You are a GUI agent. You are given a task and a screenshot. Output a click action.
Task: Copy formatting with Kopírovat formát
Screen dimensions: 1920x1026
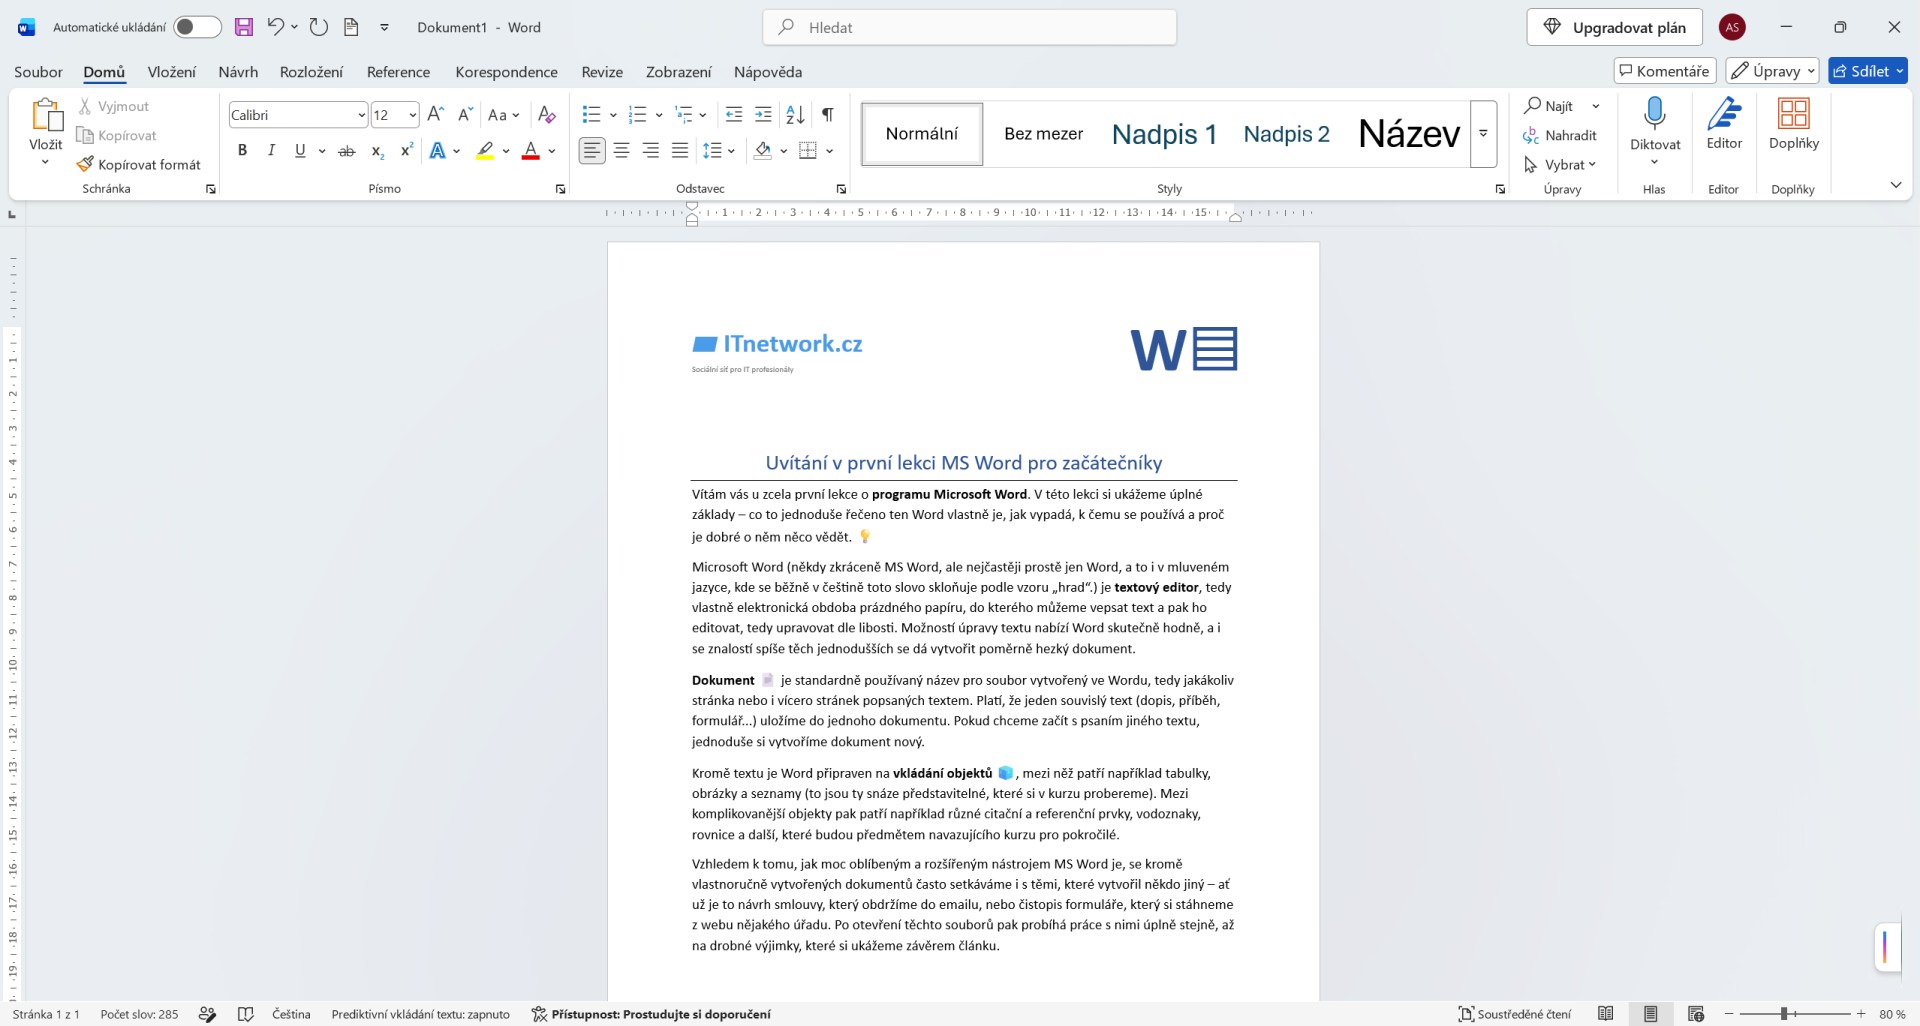pos(139,164)
